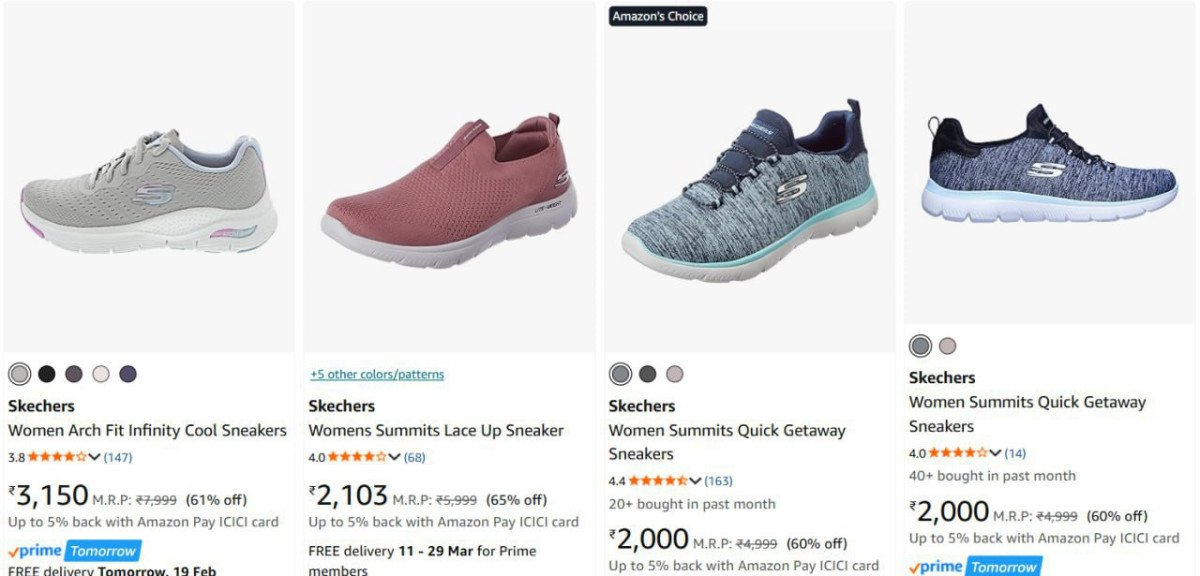This screenshot has width=1200, height=576.
Task: Click the Prime logo under the ₹3,150 price
Action: pyautogui.click(x=36, y=551)
